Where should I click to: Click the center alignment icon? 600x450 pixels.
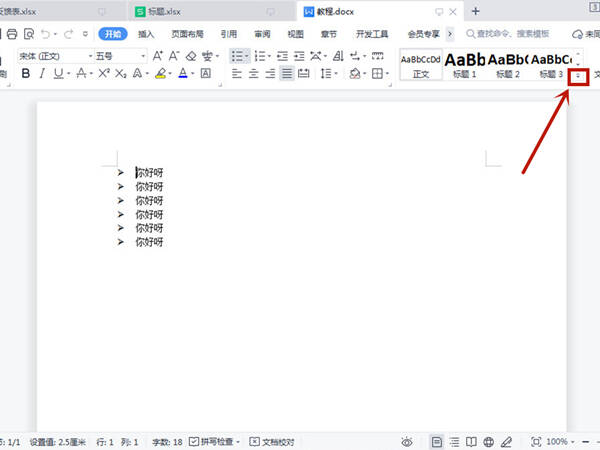click(x=253, y=73)
